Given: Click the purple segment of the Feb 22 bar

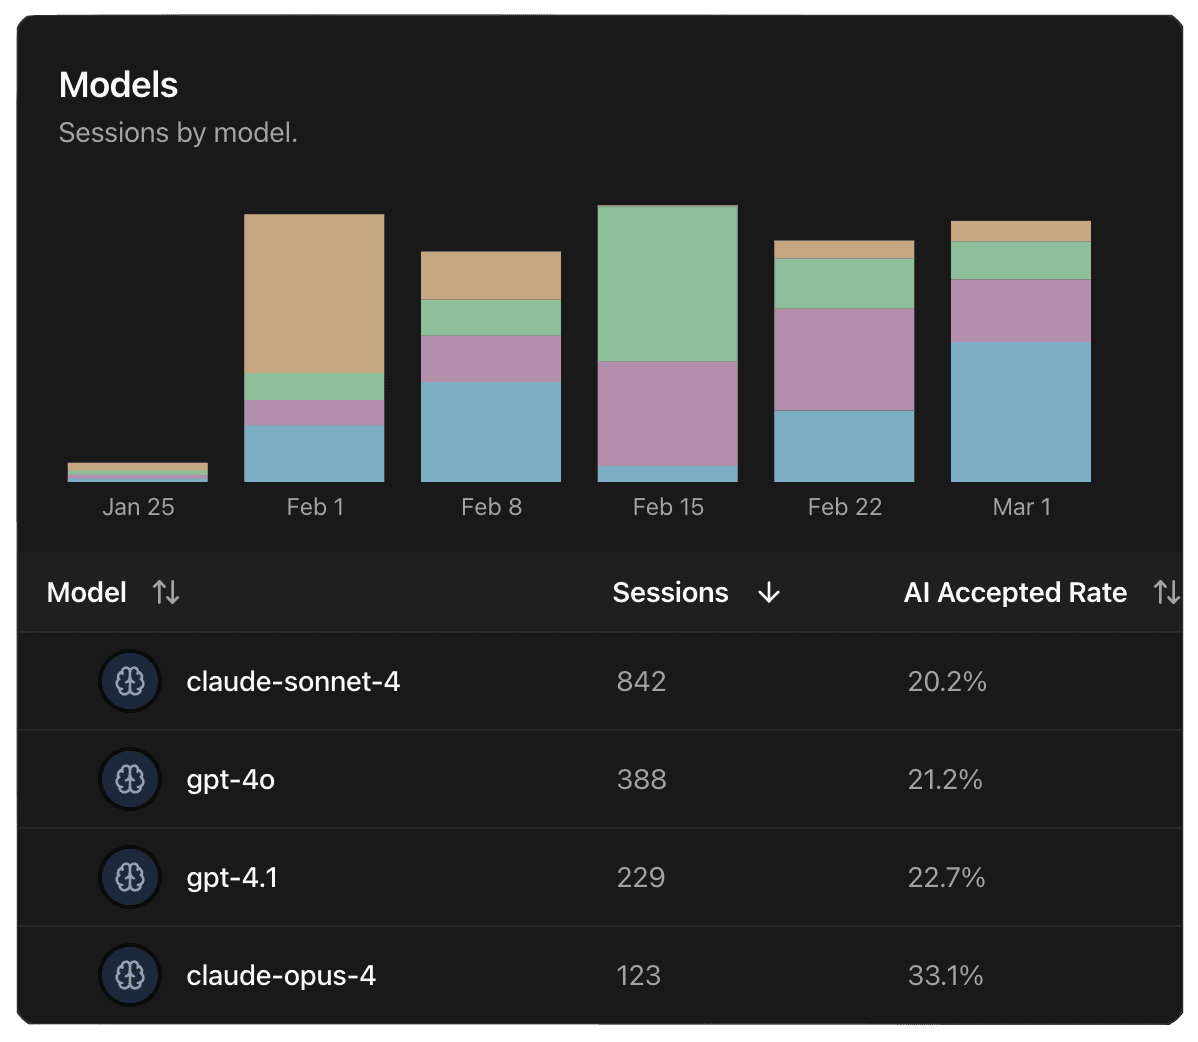Looking at the screenshot, I should click(x=844, y=359).
